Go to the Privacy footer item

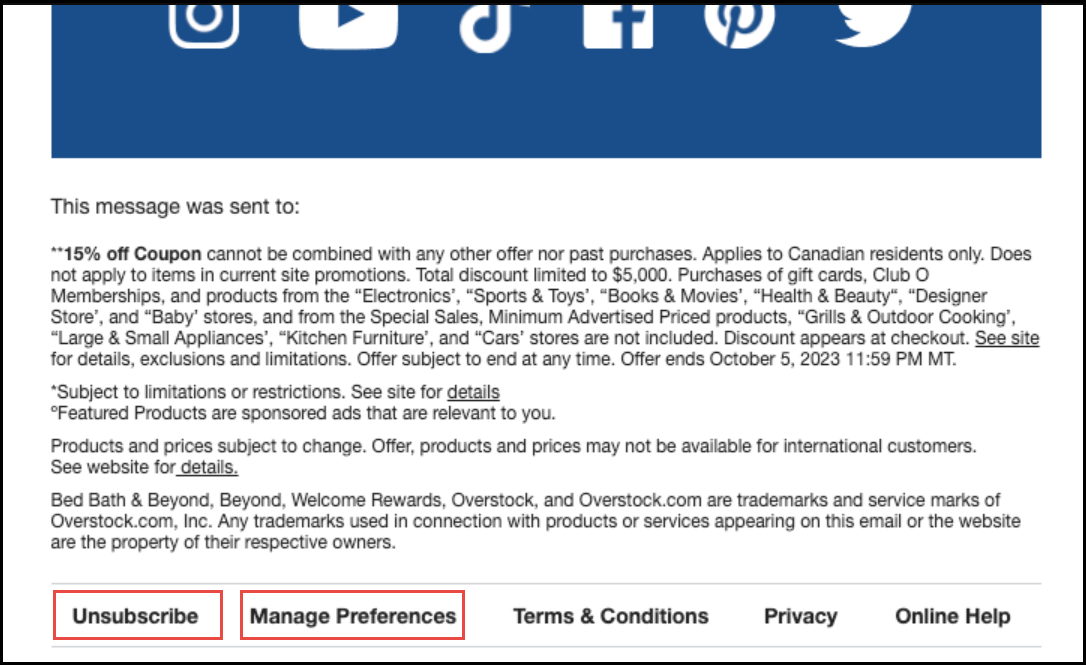pyautogui.click(x=800, y=616)
